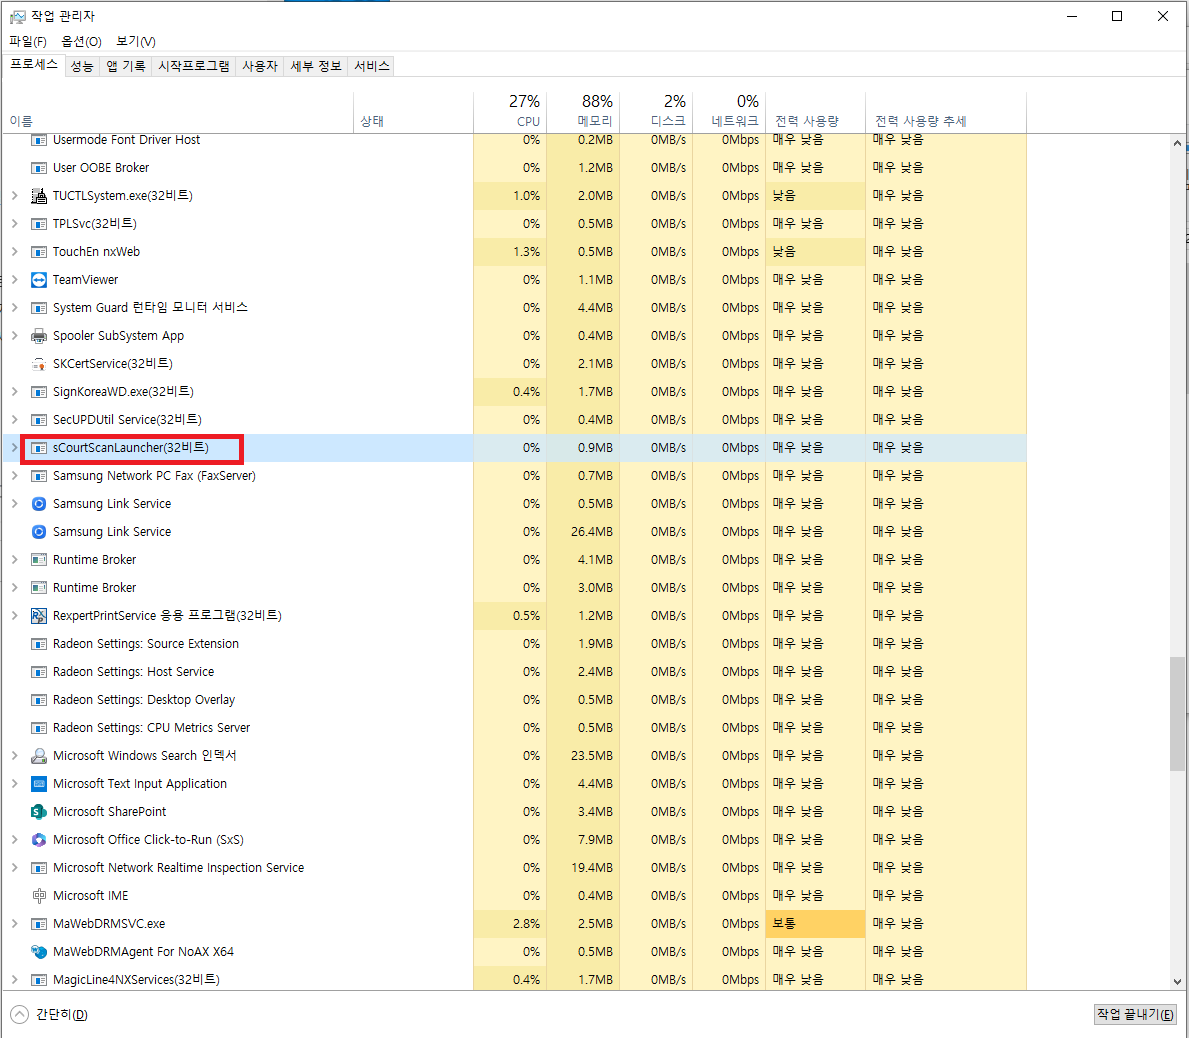Click the scrollbar up arrow

1177,143
